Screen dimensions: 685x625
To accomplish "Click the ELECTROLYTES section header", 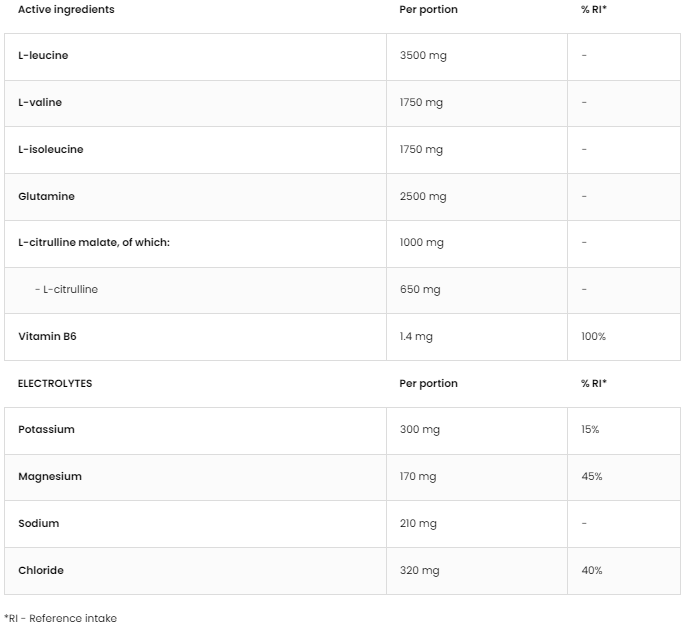I will 55,384.
